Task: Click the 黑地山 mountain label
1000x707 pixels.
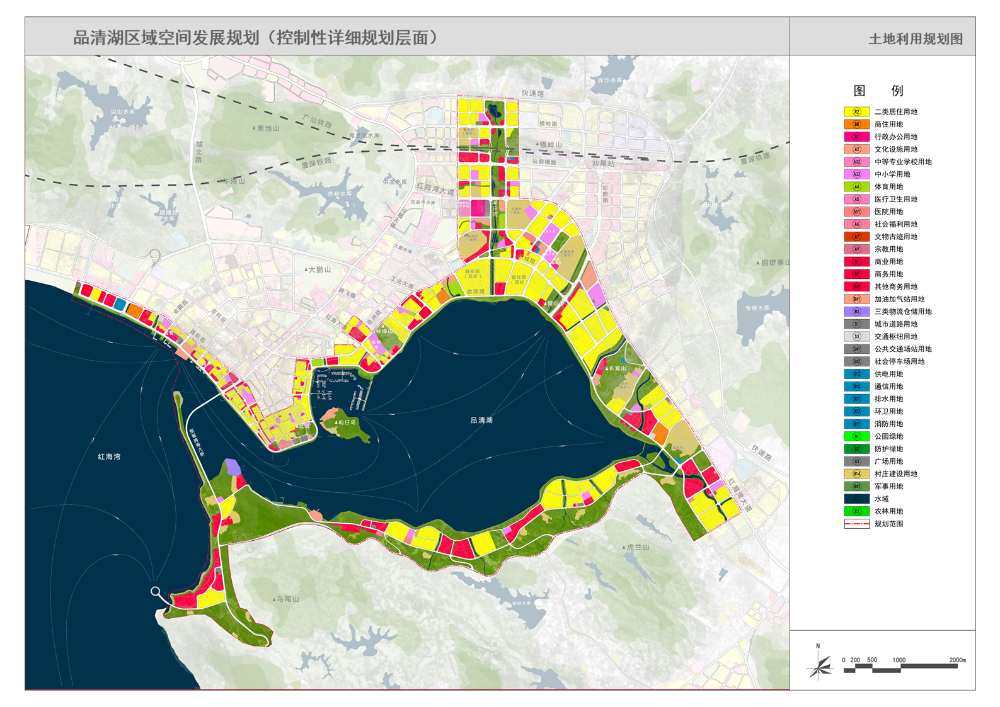Action: tap(268, 128)
